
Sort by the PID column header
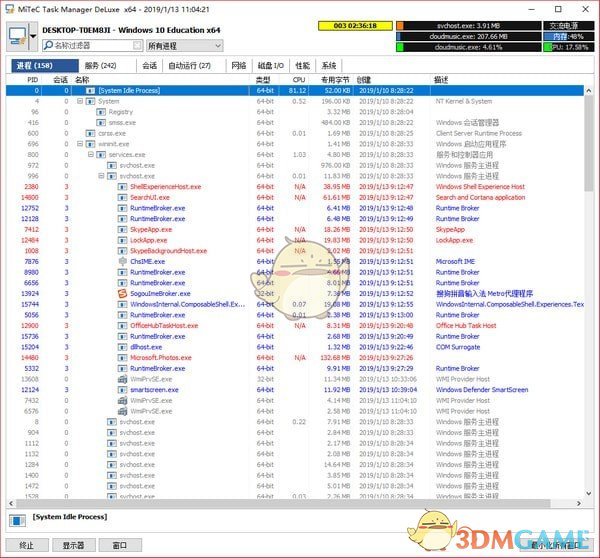click(x=23, y=80)
